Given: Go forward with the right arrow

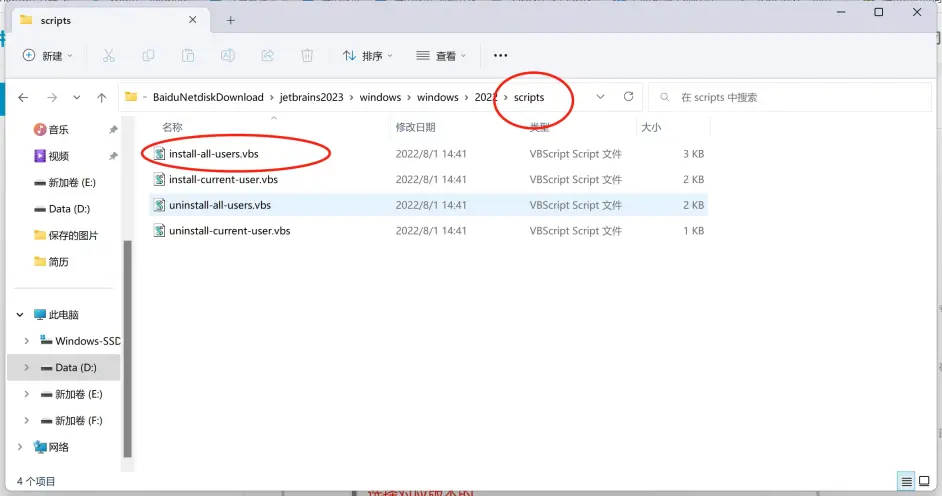Looking at the screenshot, I should click(x=52, y=97).
